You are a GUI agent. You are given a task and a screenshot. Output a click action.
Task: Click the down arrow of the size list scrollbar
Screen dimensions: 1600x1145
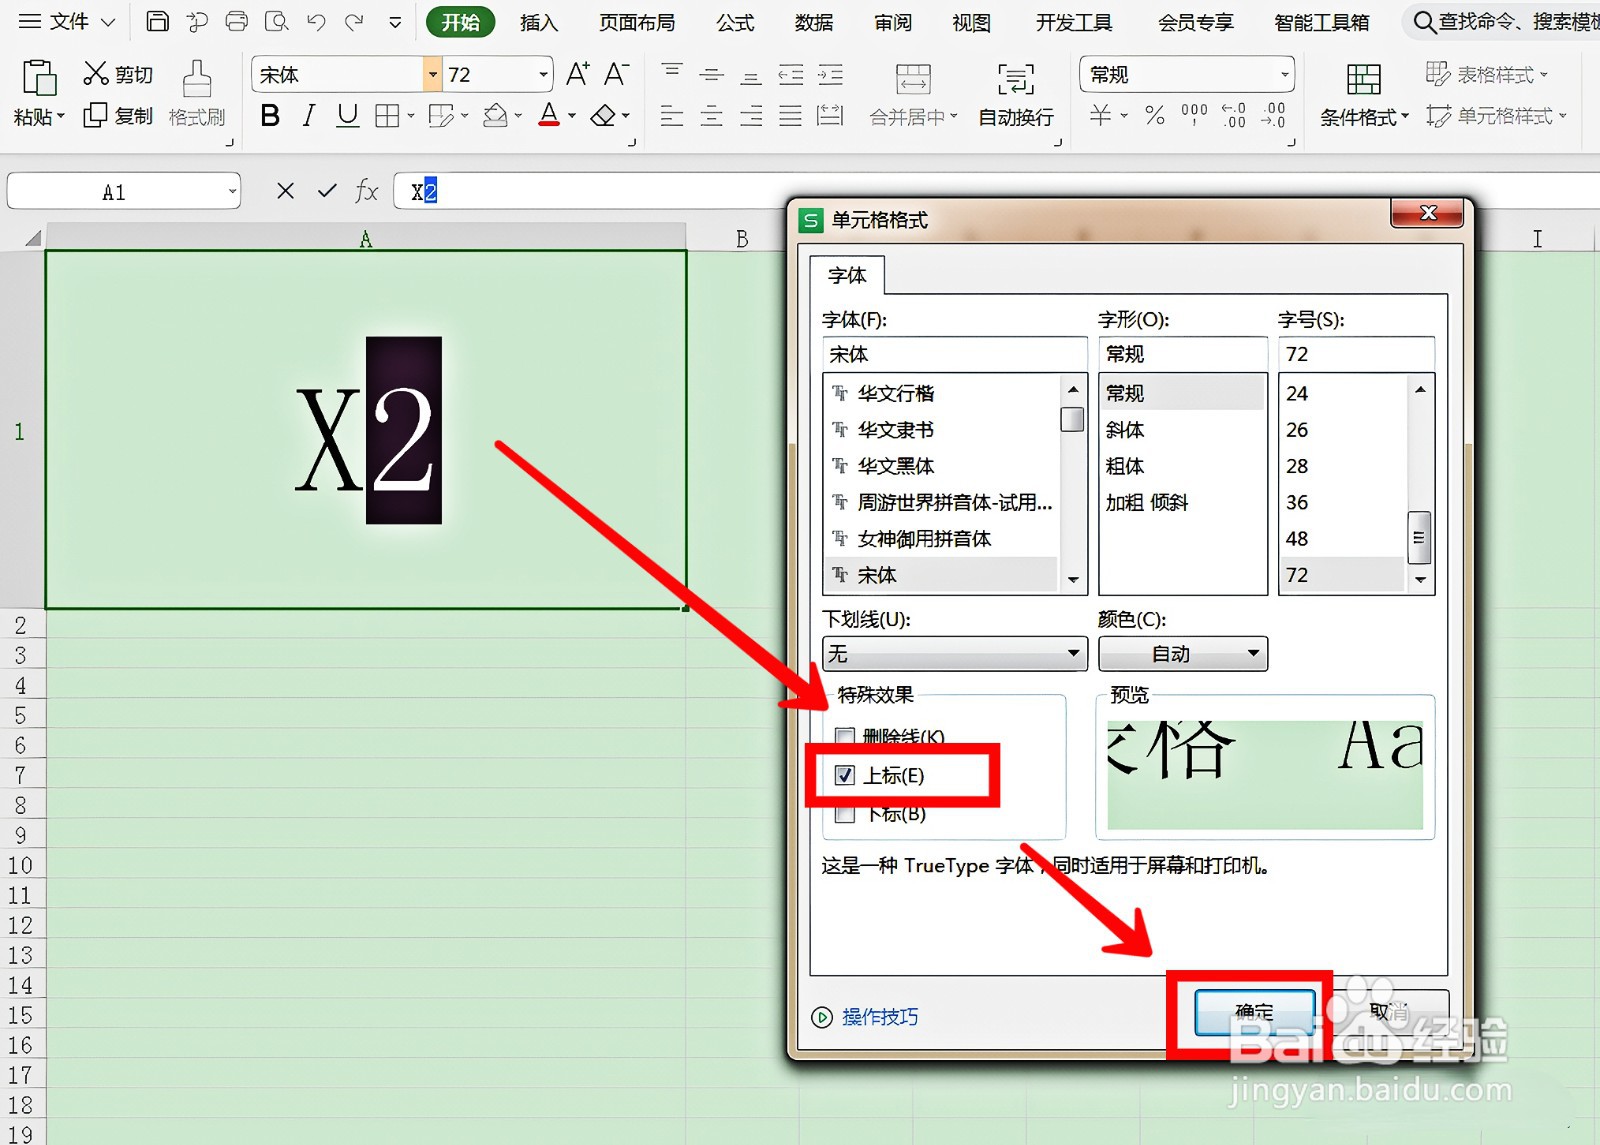tap(1420, 580)
